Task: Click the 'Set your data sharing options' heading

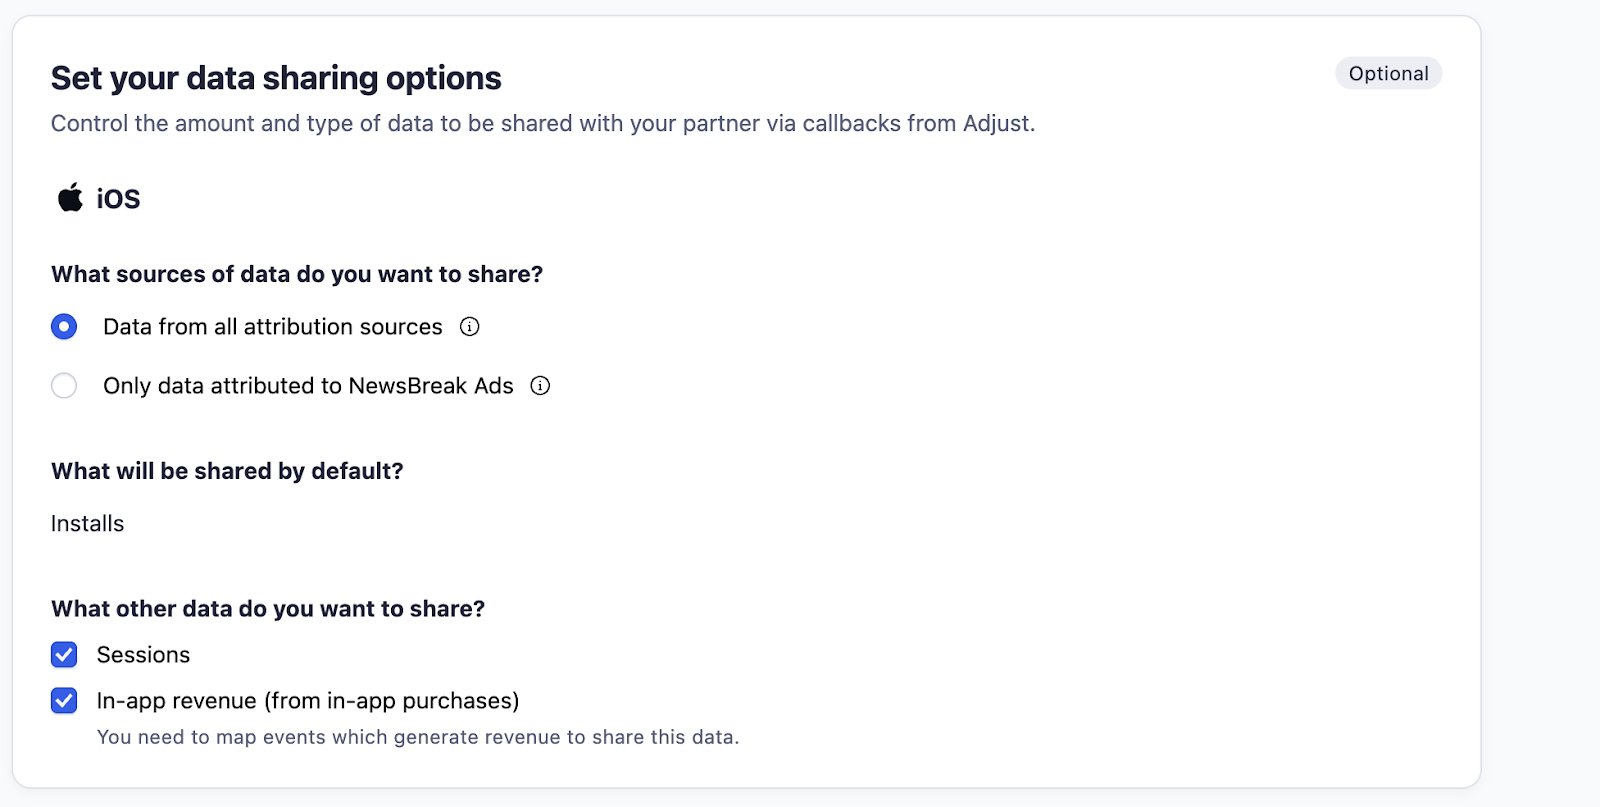Action: click(276, 78)
